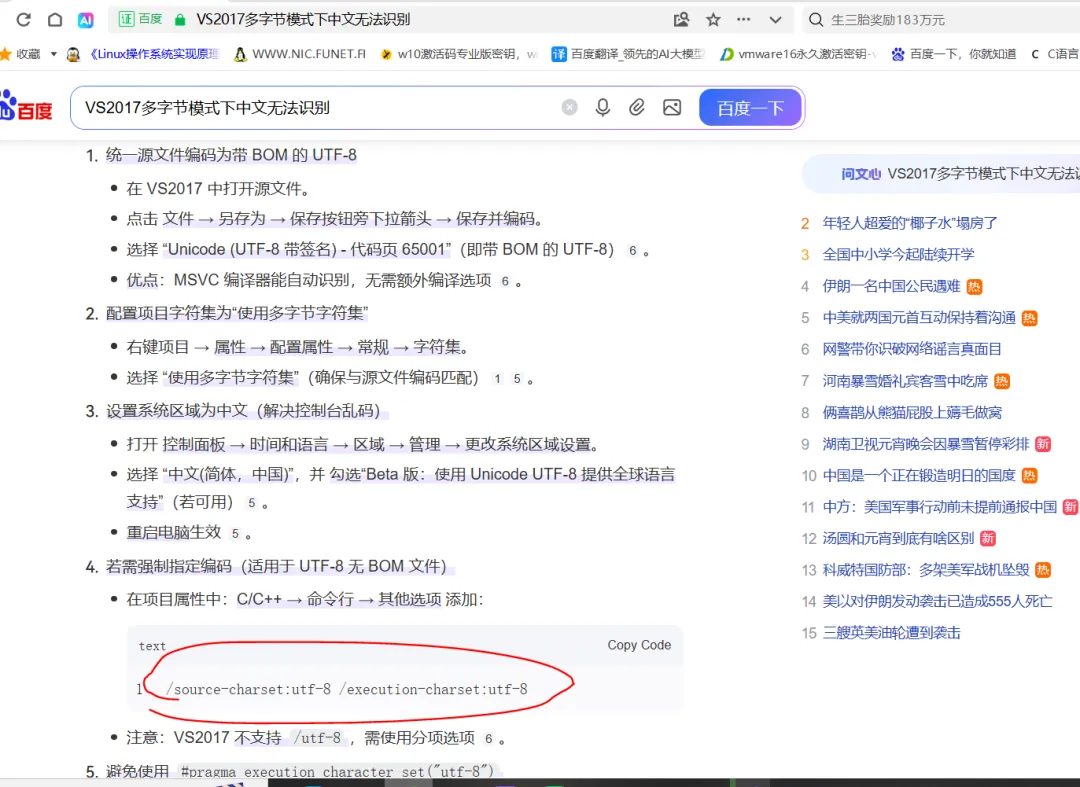Open hot topic 俩喜鹊从熊猫屁股上薅毛做窝
1080x787 pixels.
[x=912, y=412]
